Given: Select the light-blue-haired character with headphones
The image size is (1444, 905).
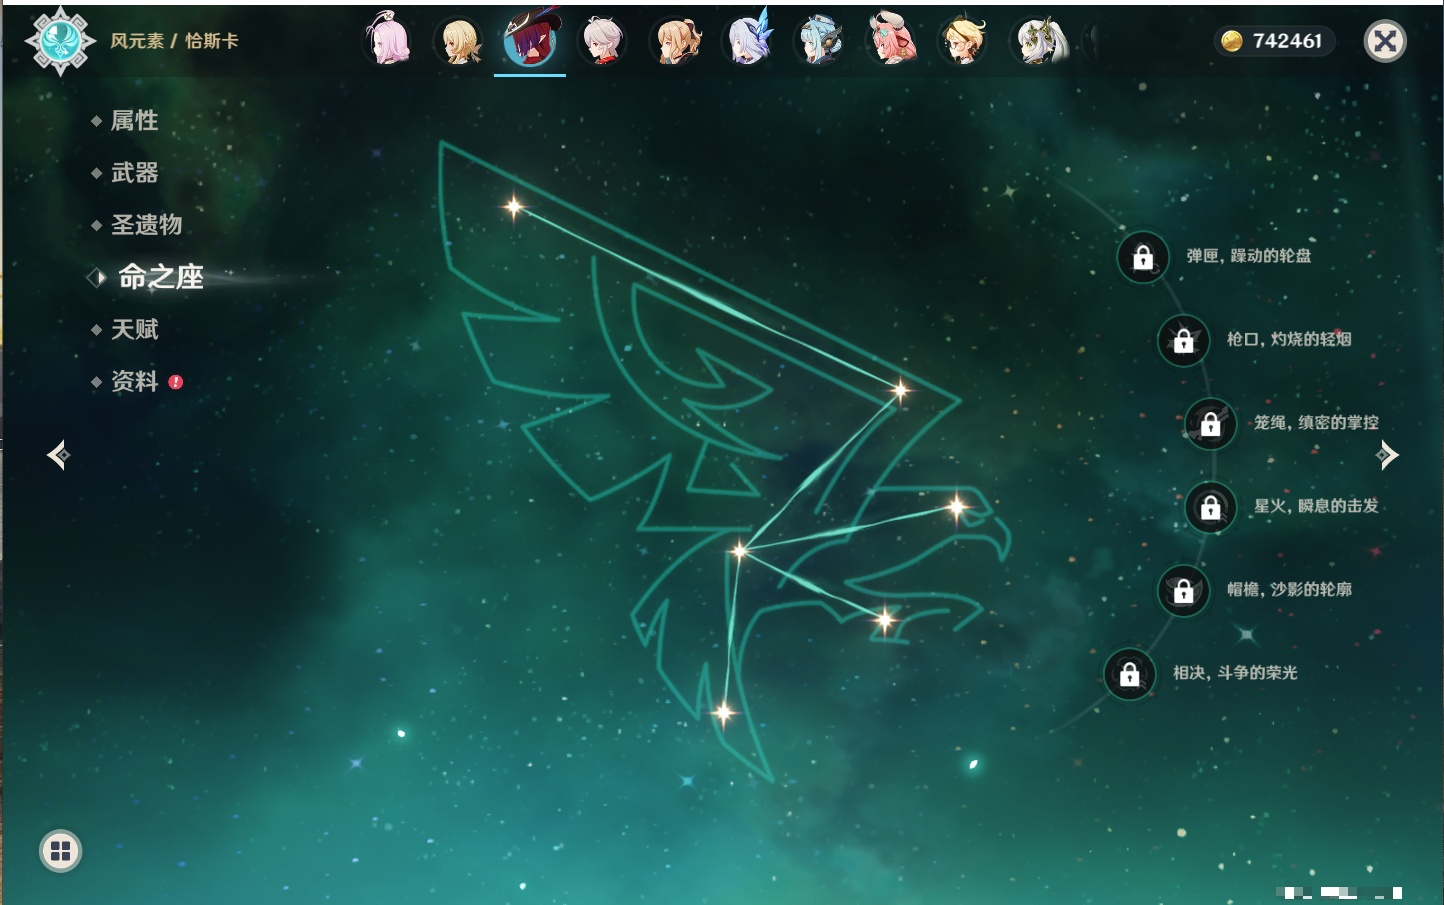Looking at the screenshot, I should [x=819, y=41].
